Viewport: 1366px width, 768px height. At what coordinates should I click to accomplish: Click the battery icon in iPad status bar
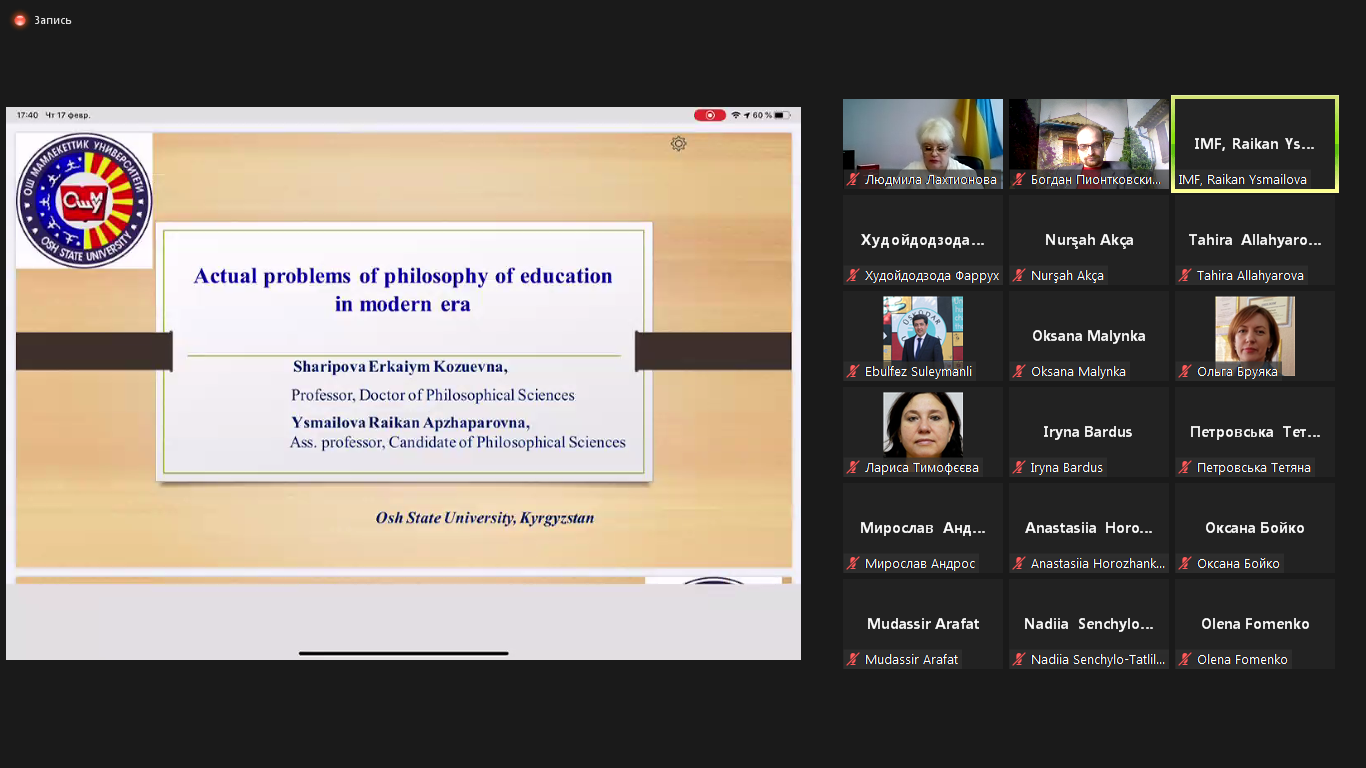781,115
